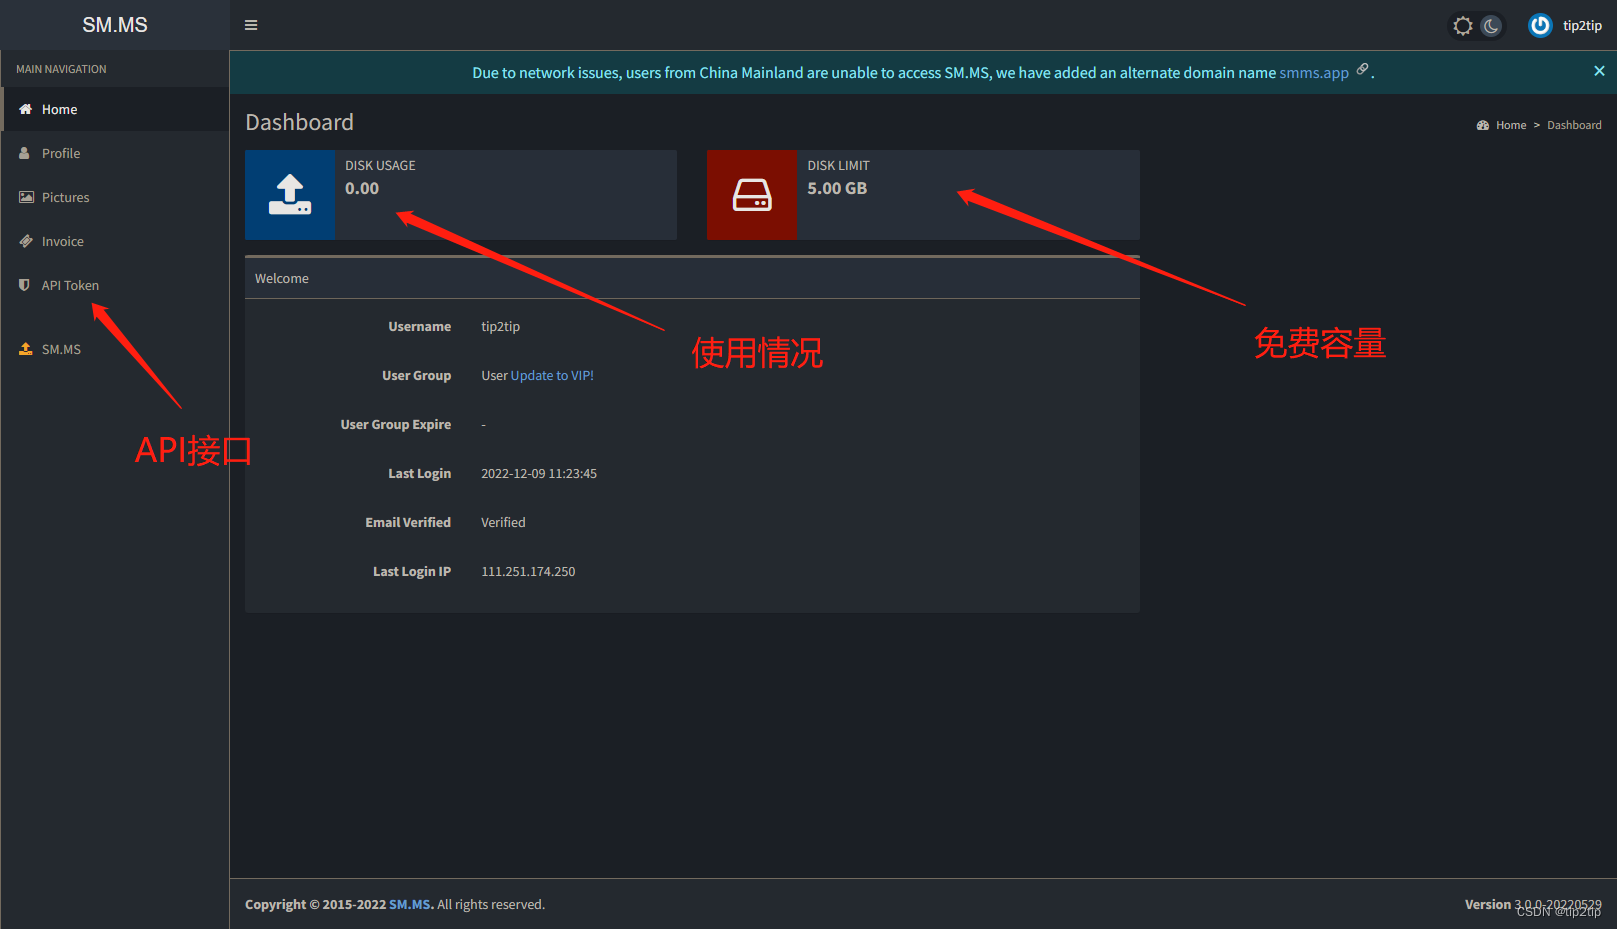Open API Token page in sidebar
Viewport: 1617px width, 929px height.
coord(115,285)
